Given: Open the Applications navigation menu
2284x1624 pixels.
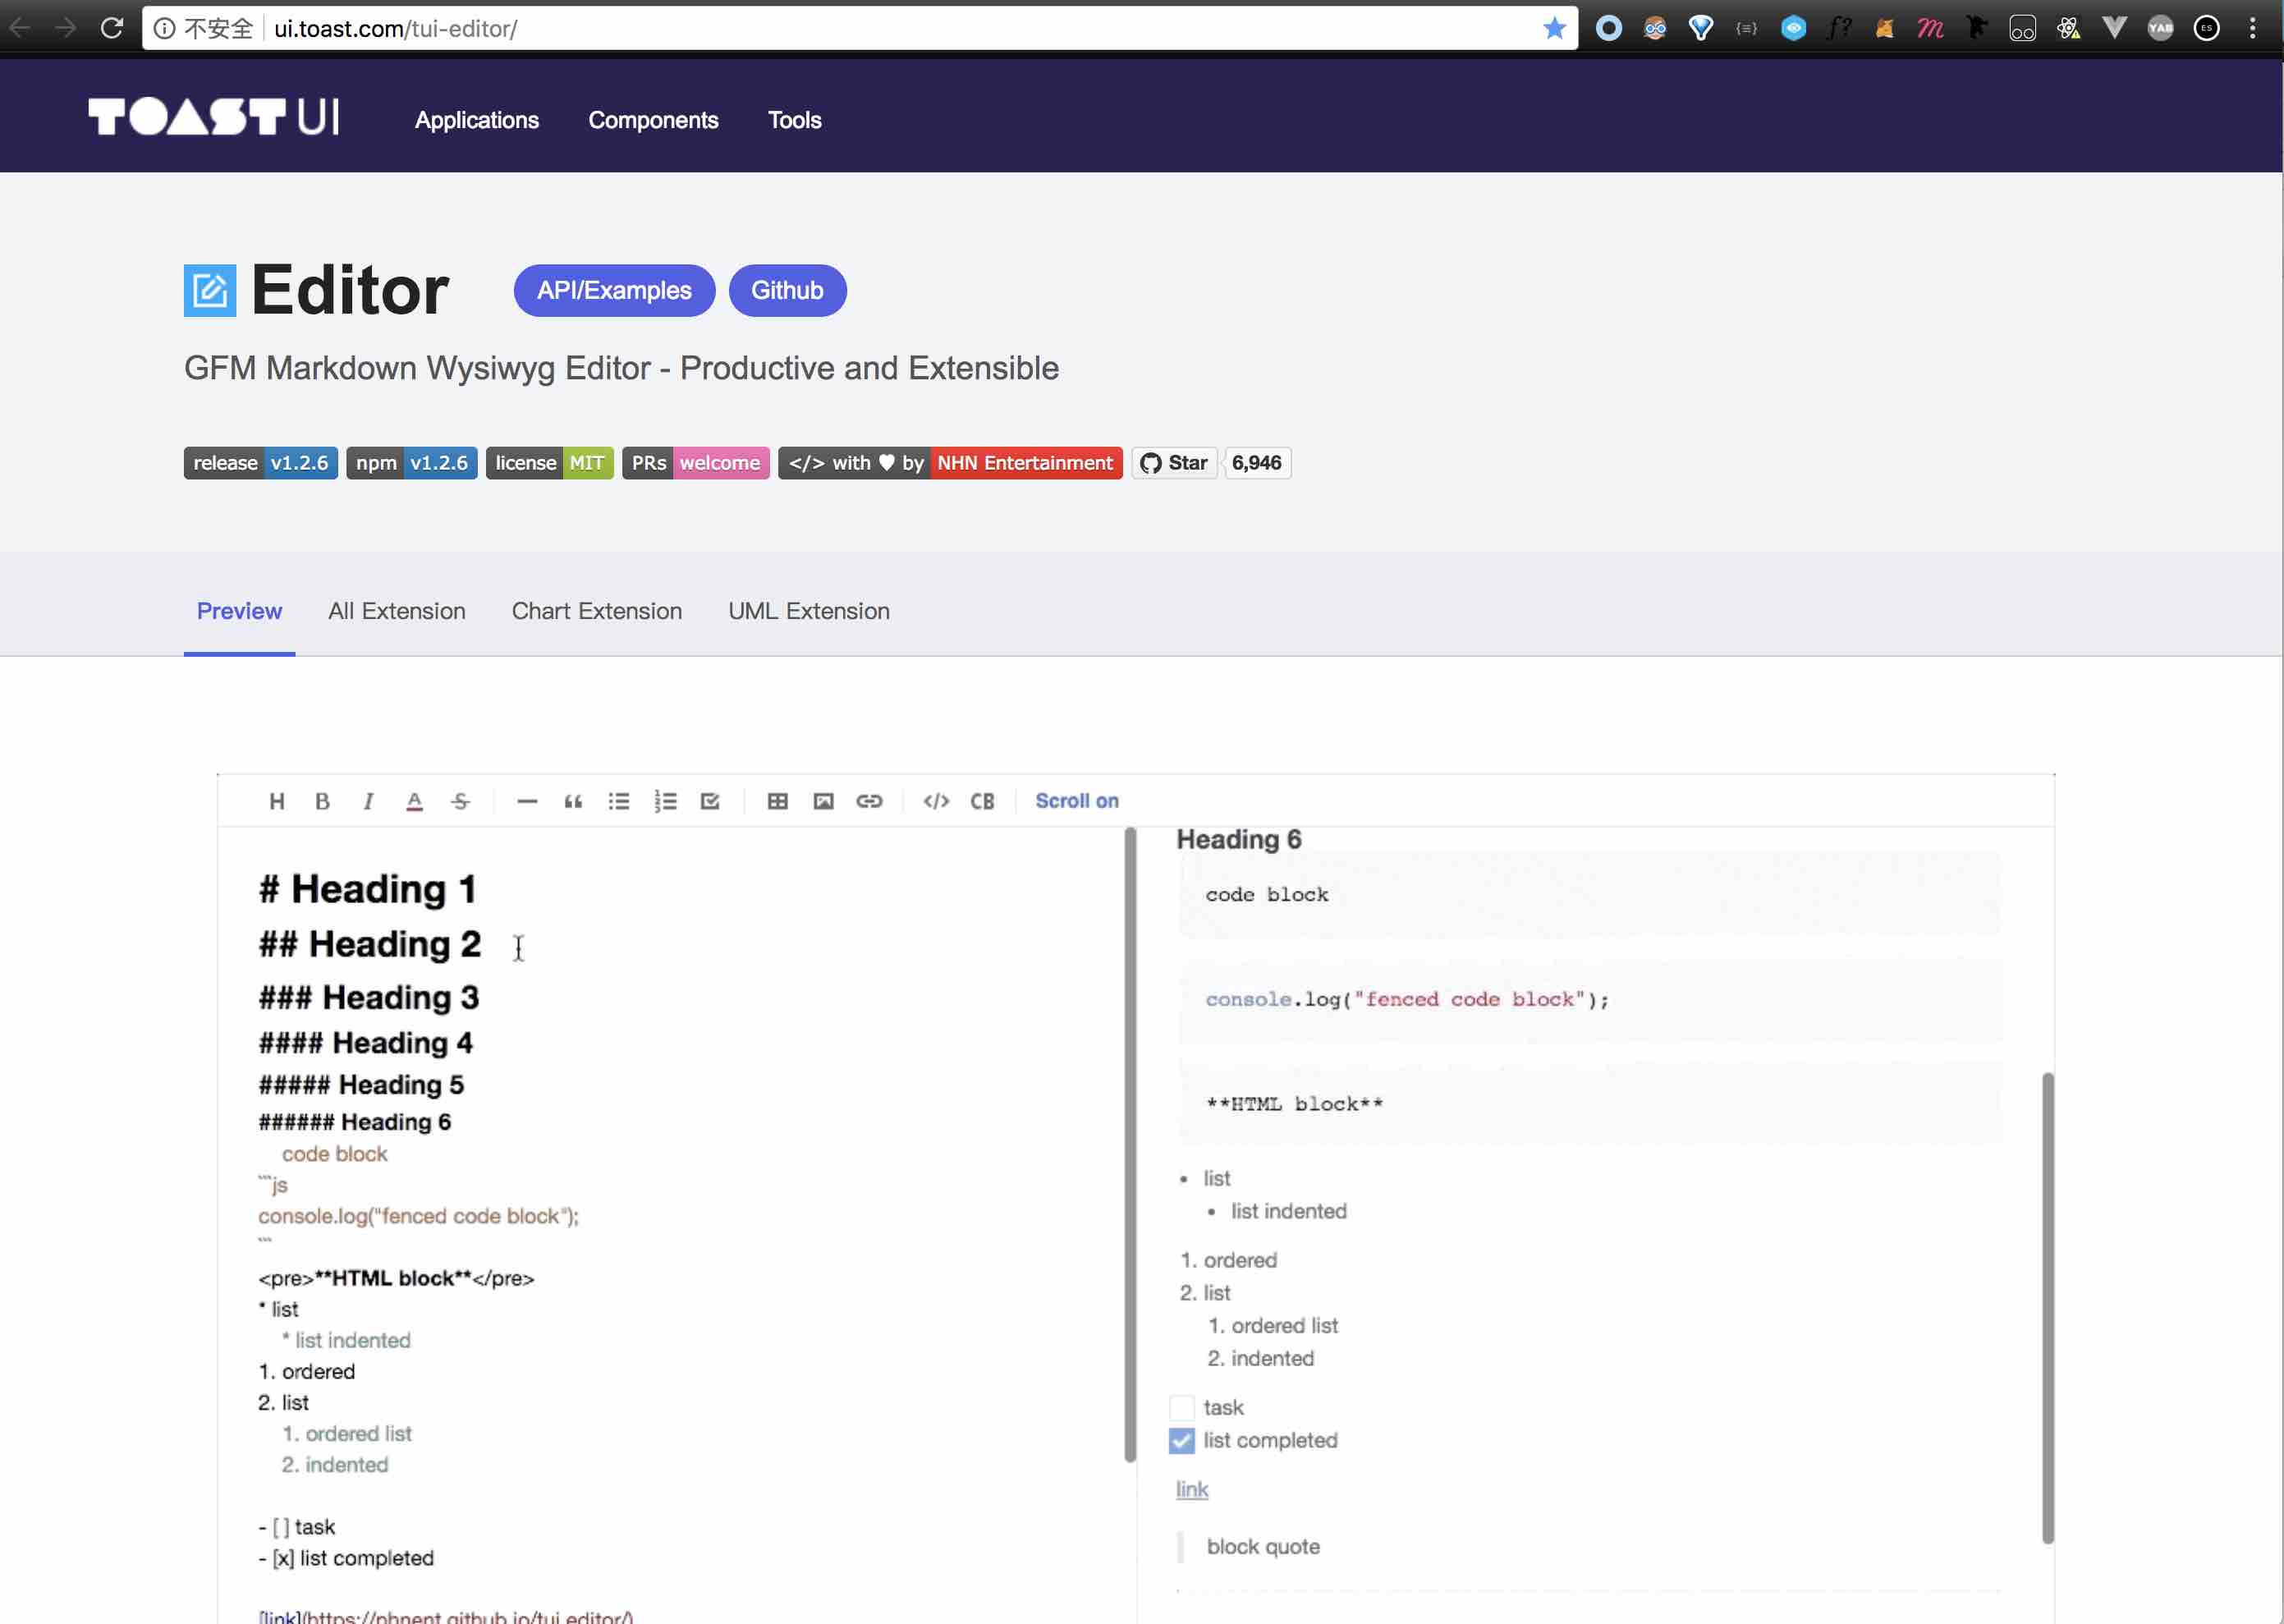Looking at the screenshot, I should [476, 120].
